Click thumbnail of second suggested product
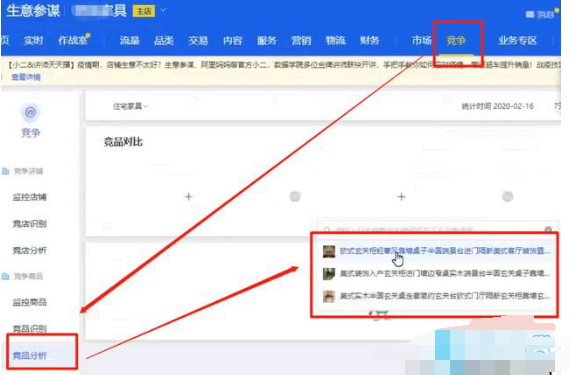The height and width of the screenshot is (375, 570). [329, 274]
